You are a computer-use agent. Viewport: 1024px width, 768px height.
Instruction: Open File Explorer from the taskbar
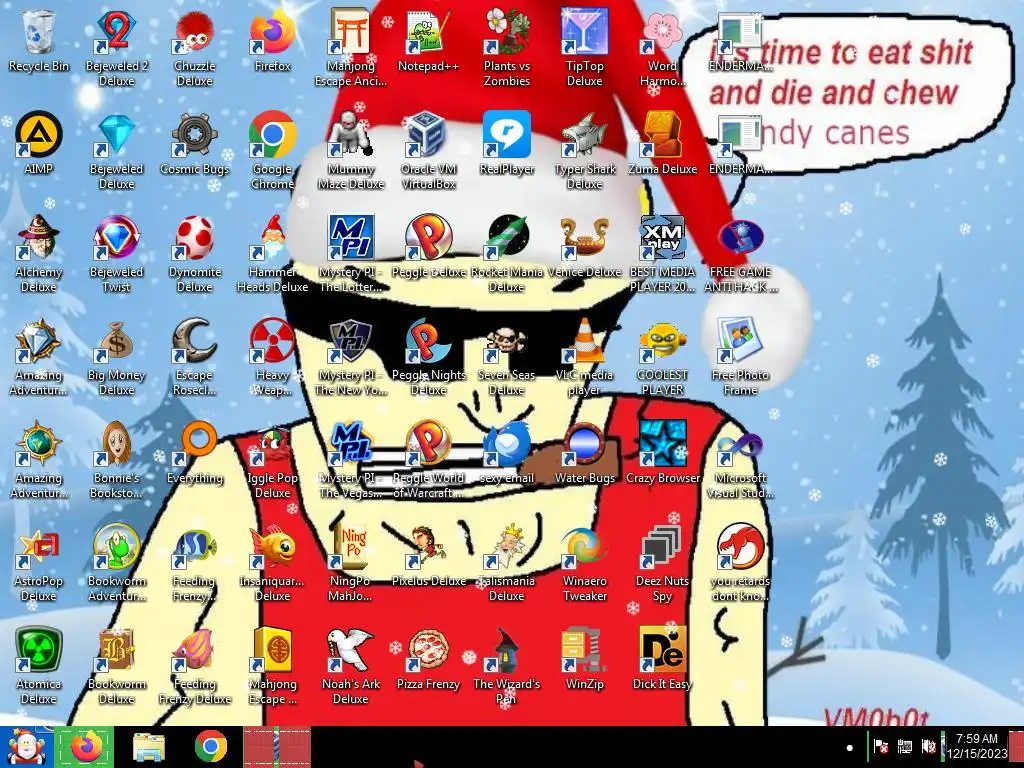coord(149,747)
